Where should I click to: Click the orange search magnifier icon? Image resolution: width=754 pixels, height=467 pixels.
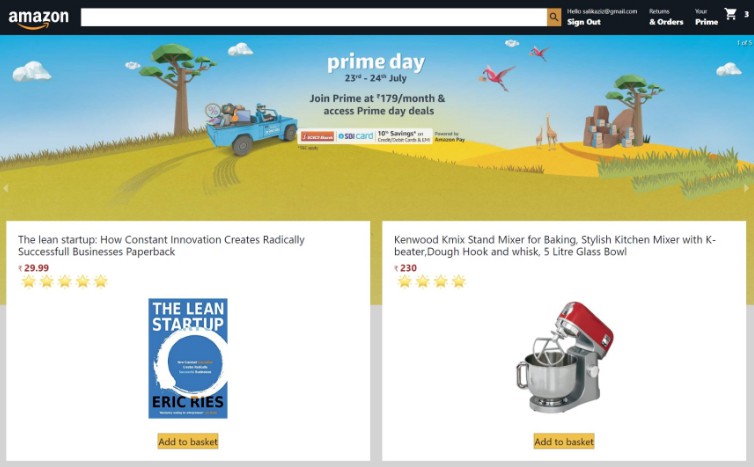tap(554, 17)
